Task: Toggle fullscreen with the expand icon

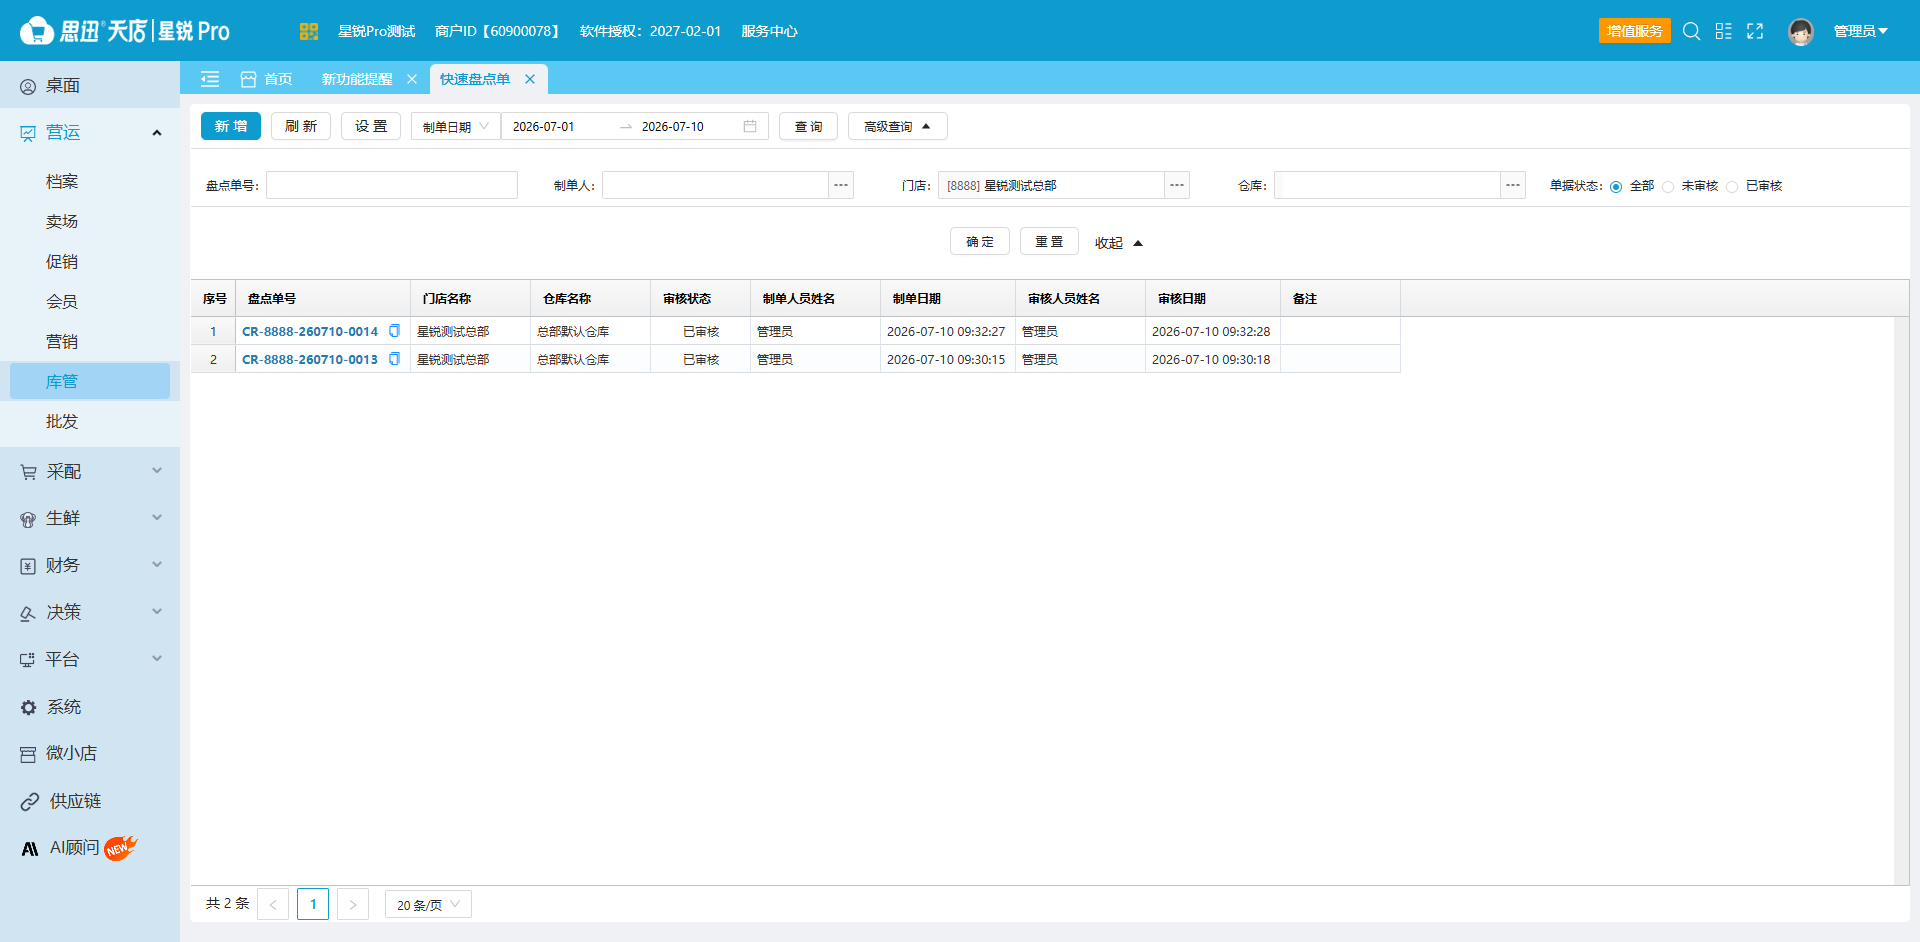Action: tap(1755, 31)
